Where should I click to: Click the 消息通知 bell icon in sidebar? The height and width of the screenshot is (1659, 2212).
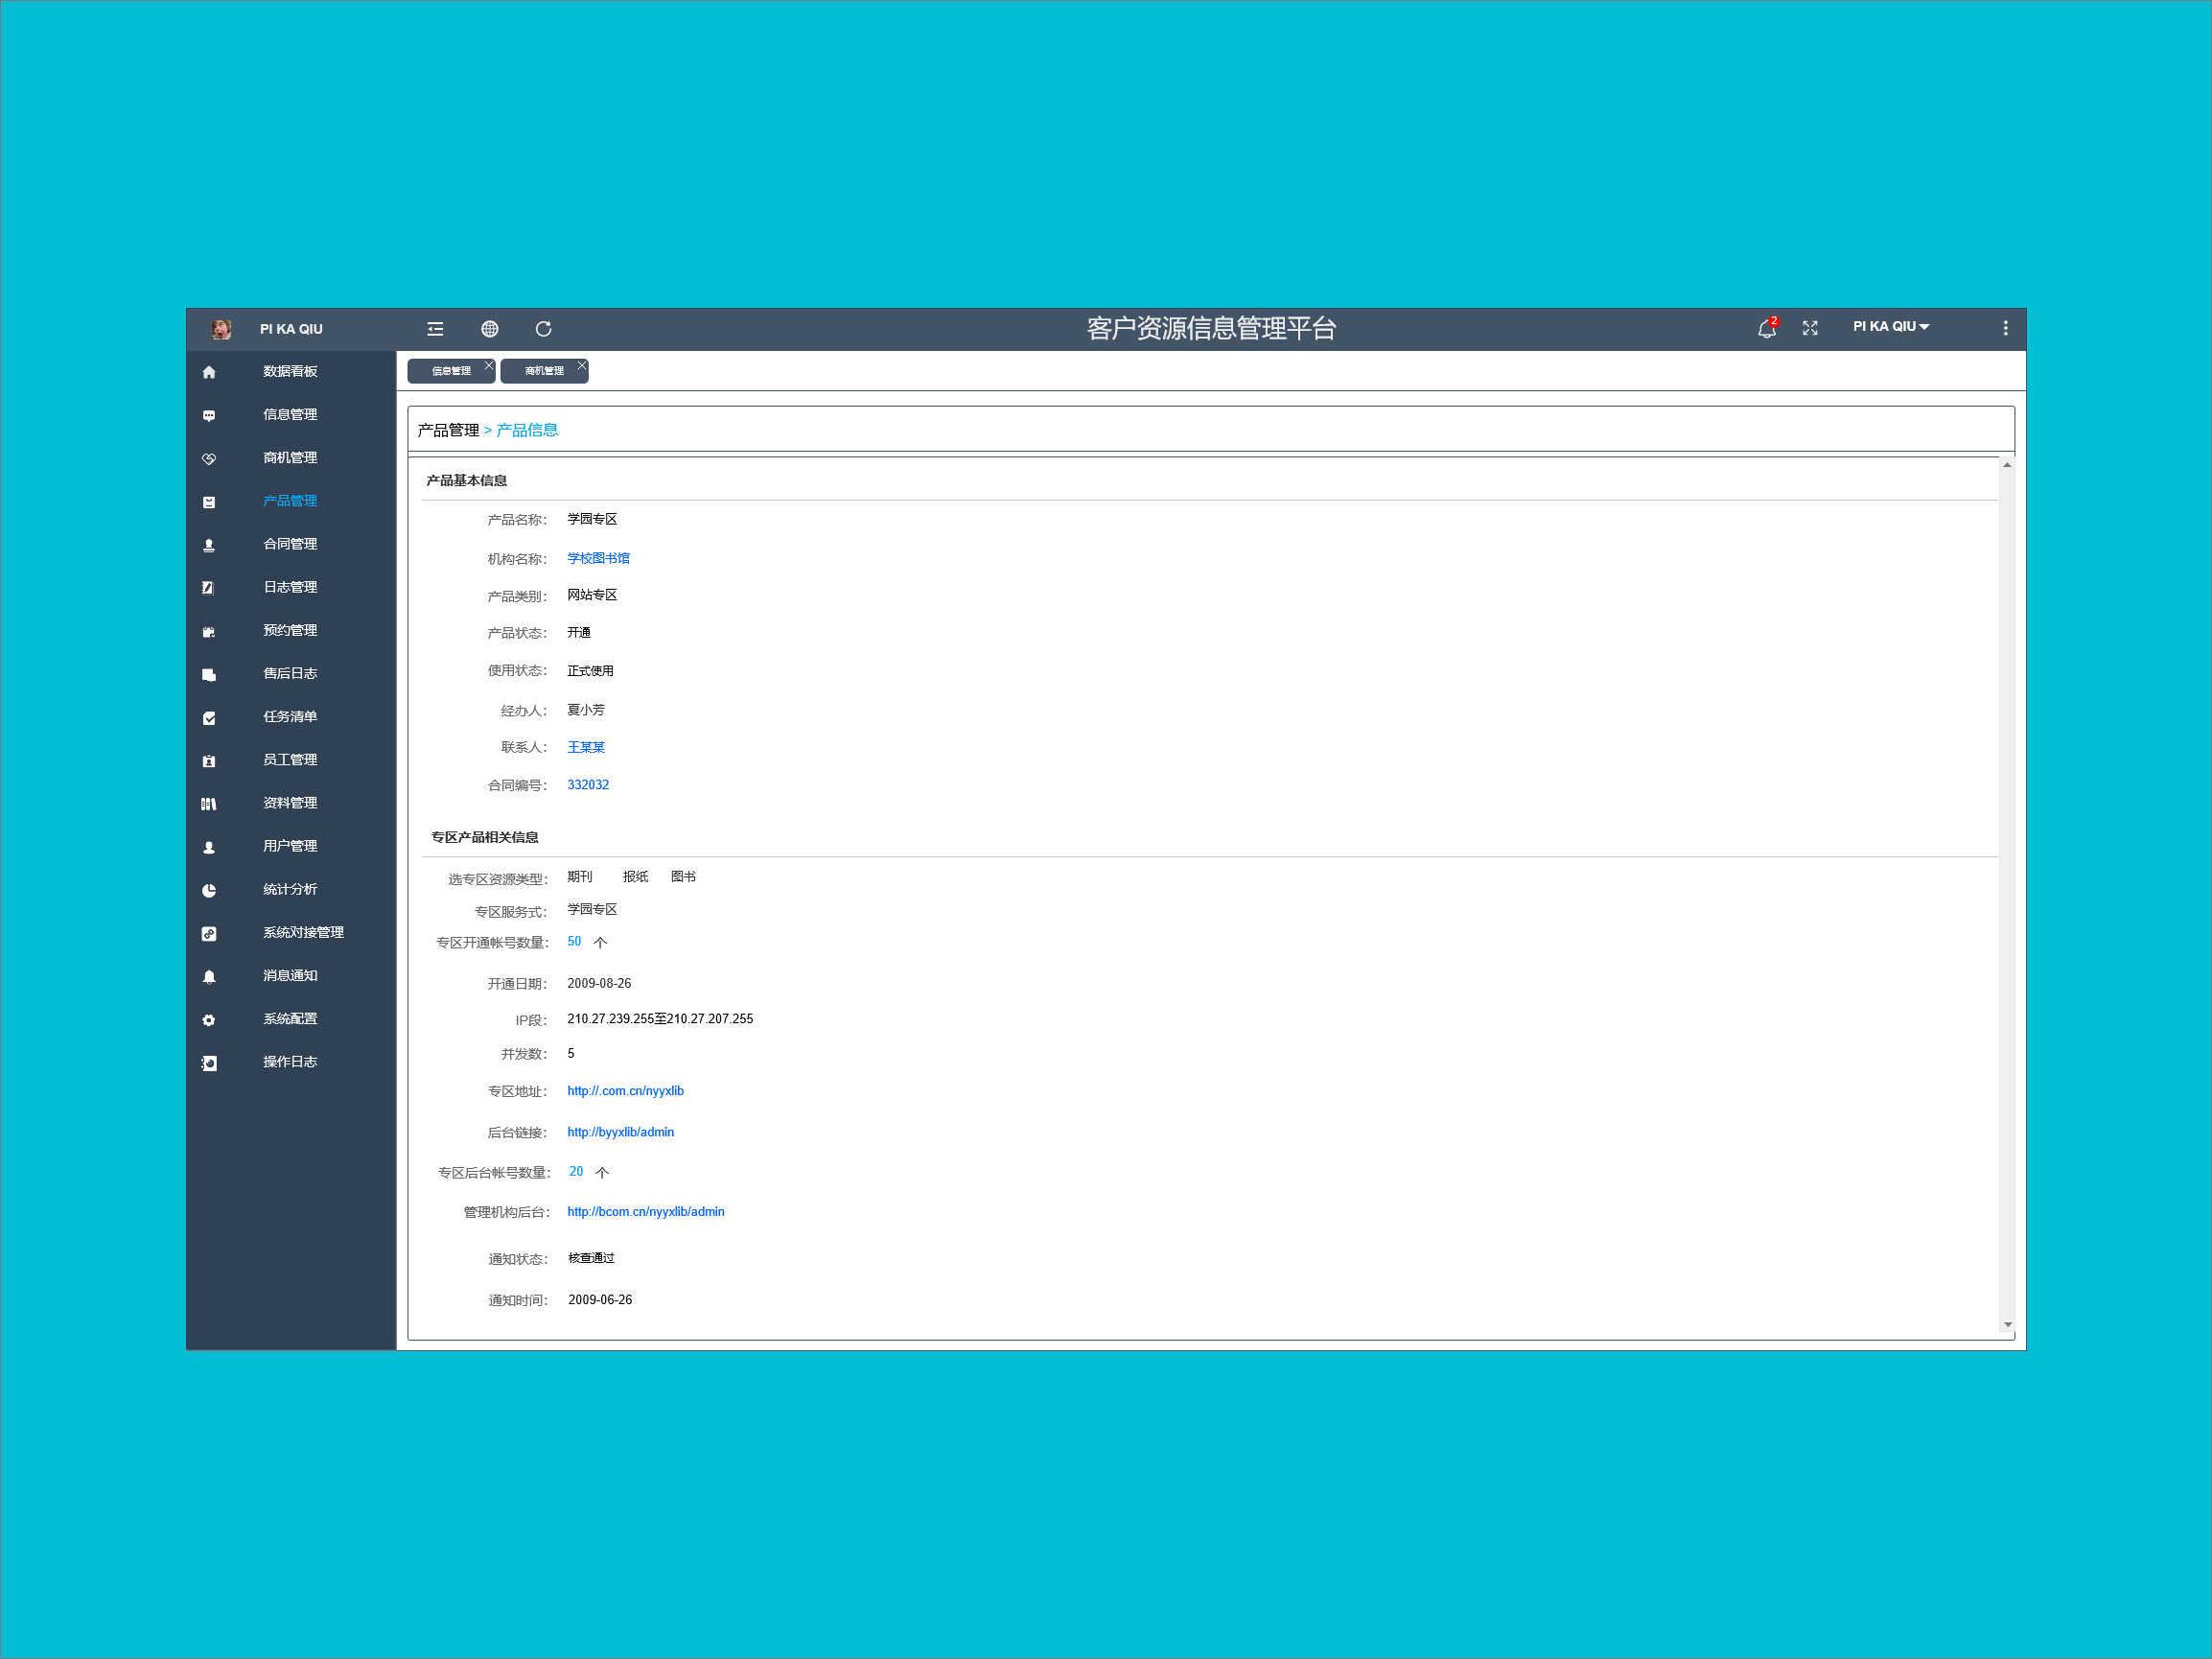[x=209, y=976]
